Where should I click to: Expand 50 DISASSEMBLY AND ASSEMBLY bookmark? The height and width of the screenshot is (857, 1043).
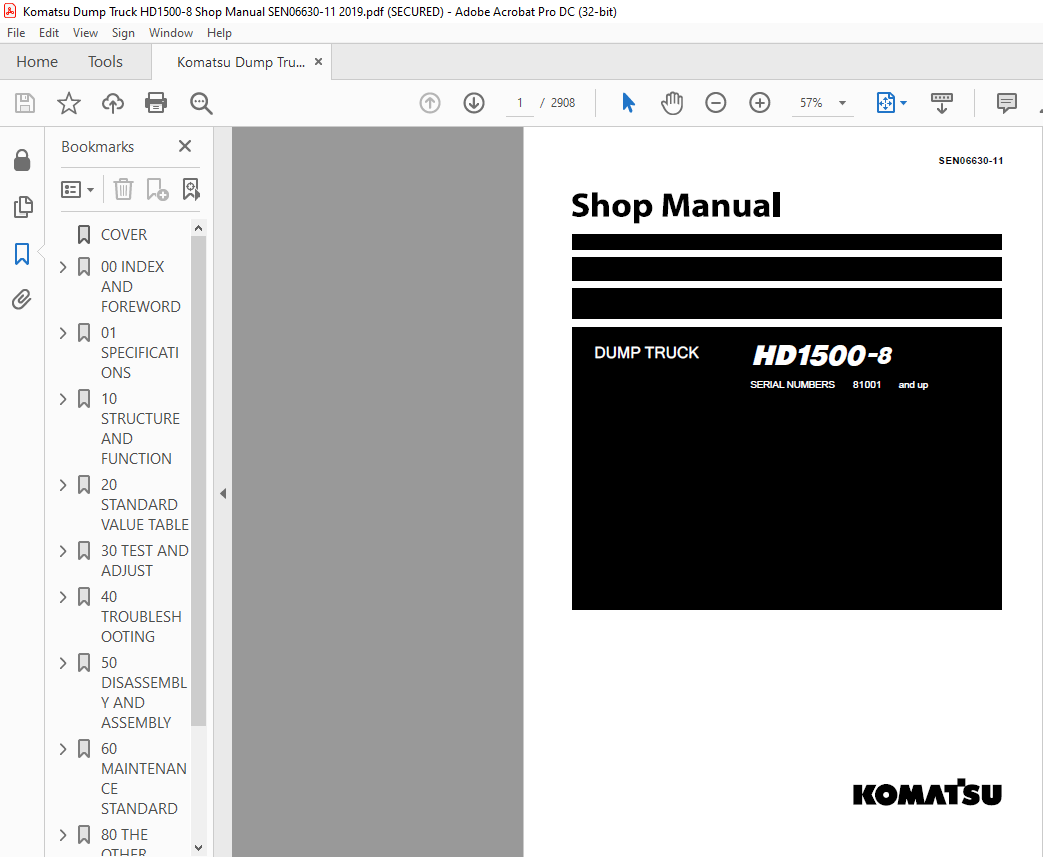[63, 663]
